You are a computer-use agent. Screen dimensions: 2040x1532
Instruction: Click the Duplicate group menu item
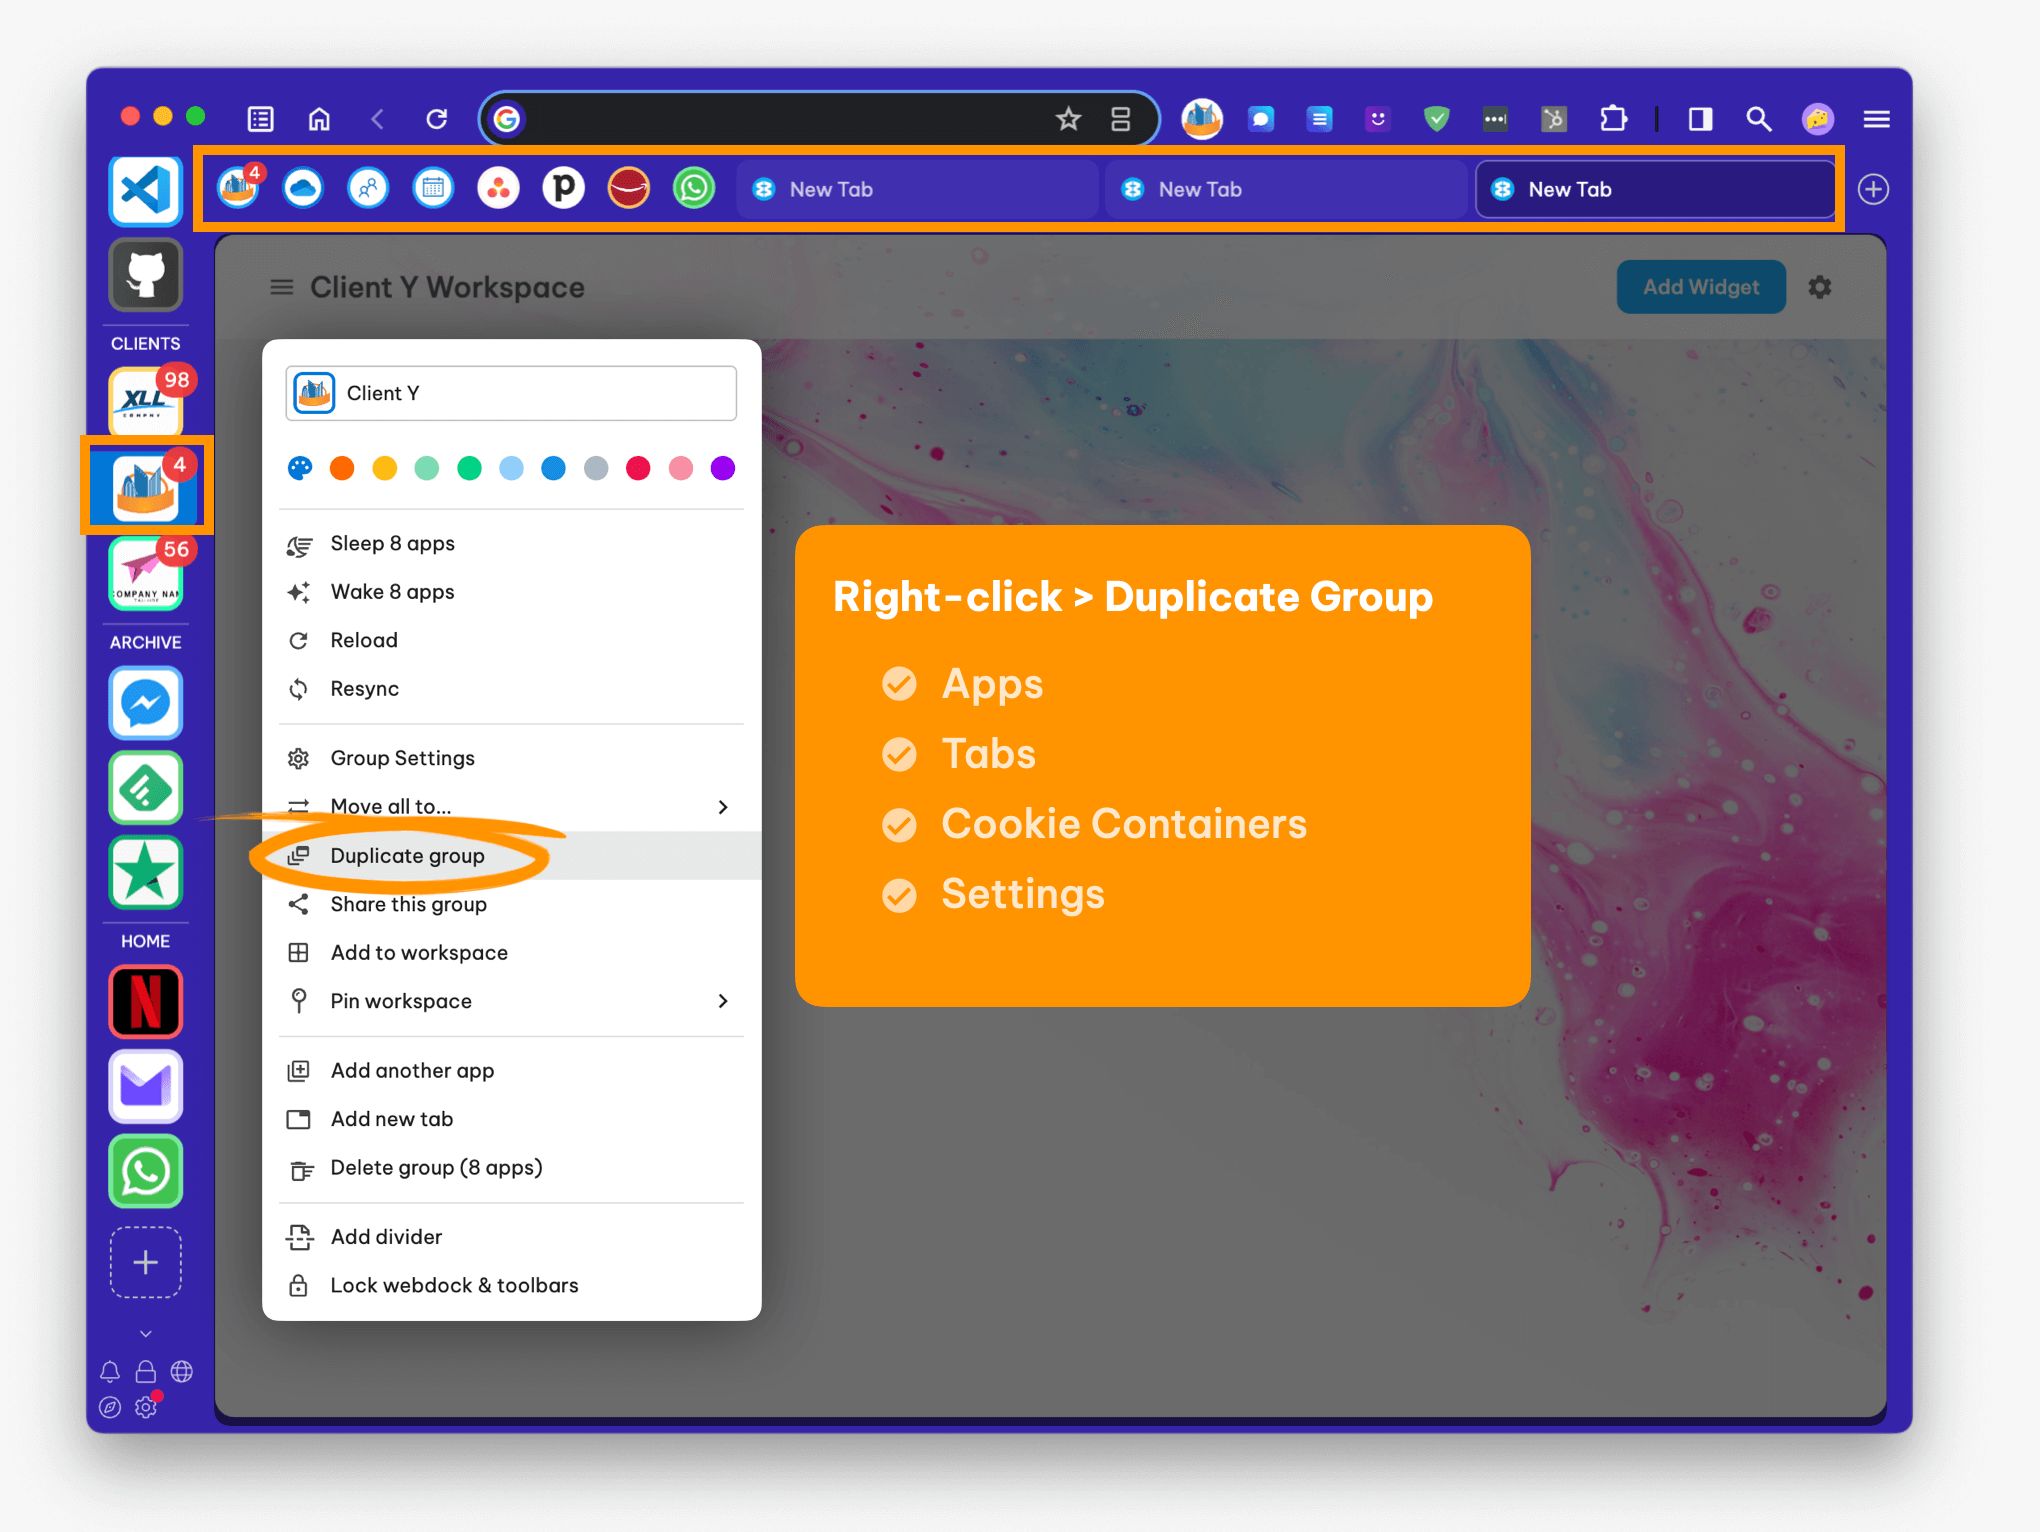click(407, 855)
